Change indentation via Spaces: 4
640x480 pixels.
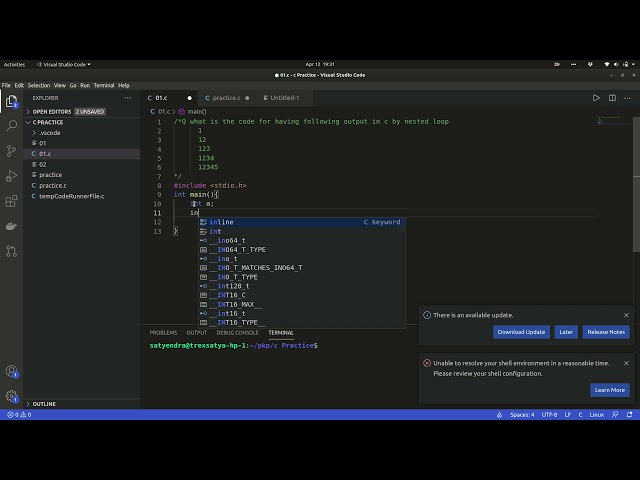(522, 414)
